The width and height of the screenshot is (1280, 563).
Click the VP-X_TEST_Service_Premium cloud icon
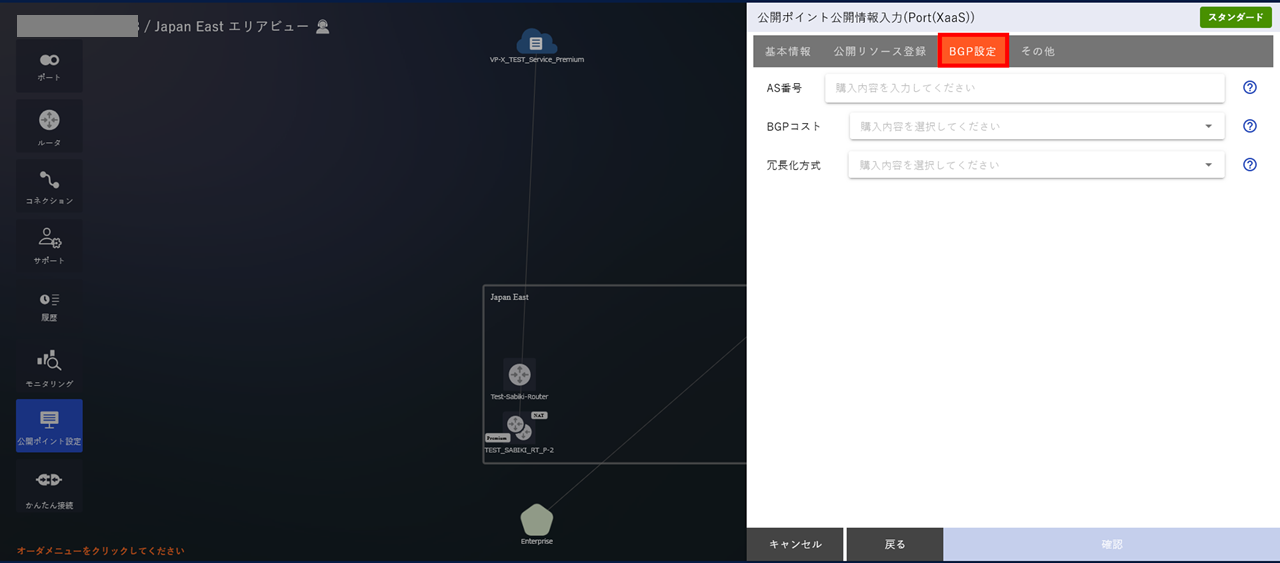click(x=537, y=42)
